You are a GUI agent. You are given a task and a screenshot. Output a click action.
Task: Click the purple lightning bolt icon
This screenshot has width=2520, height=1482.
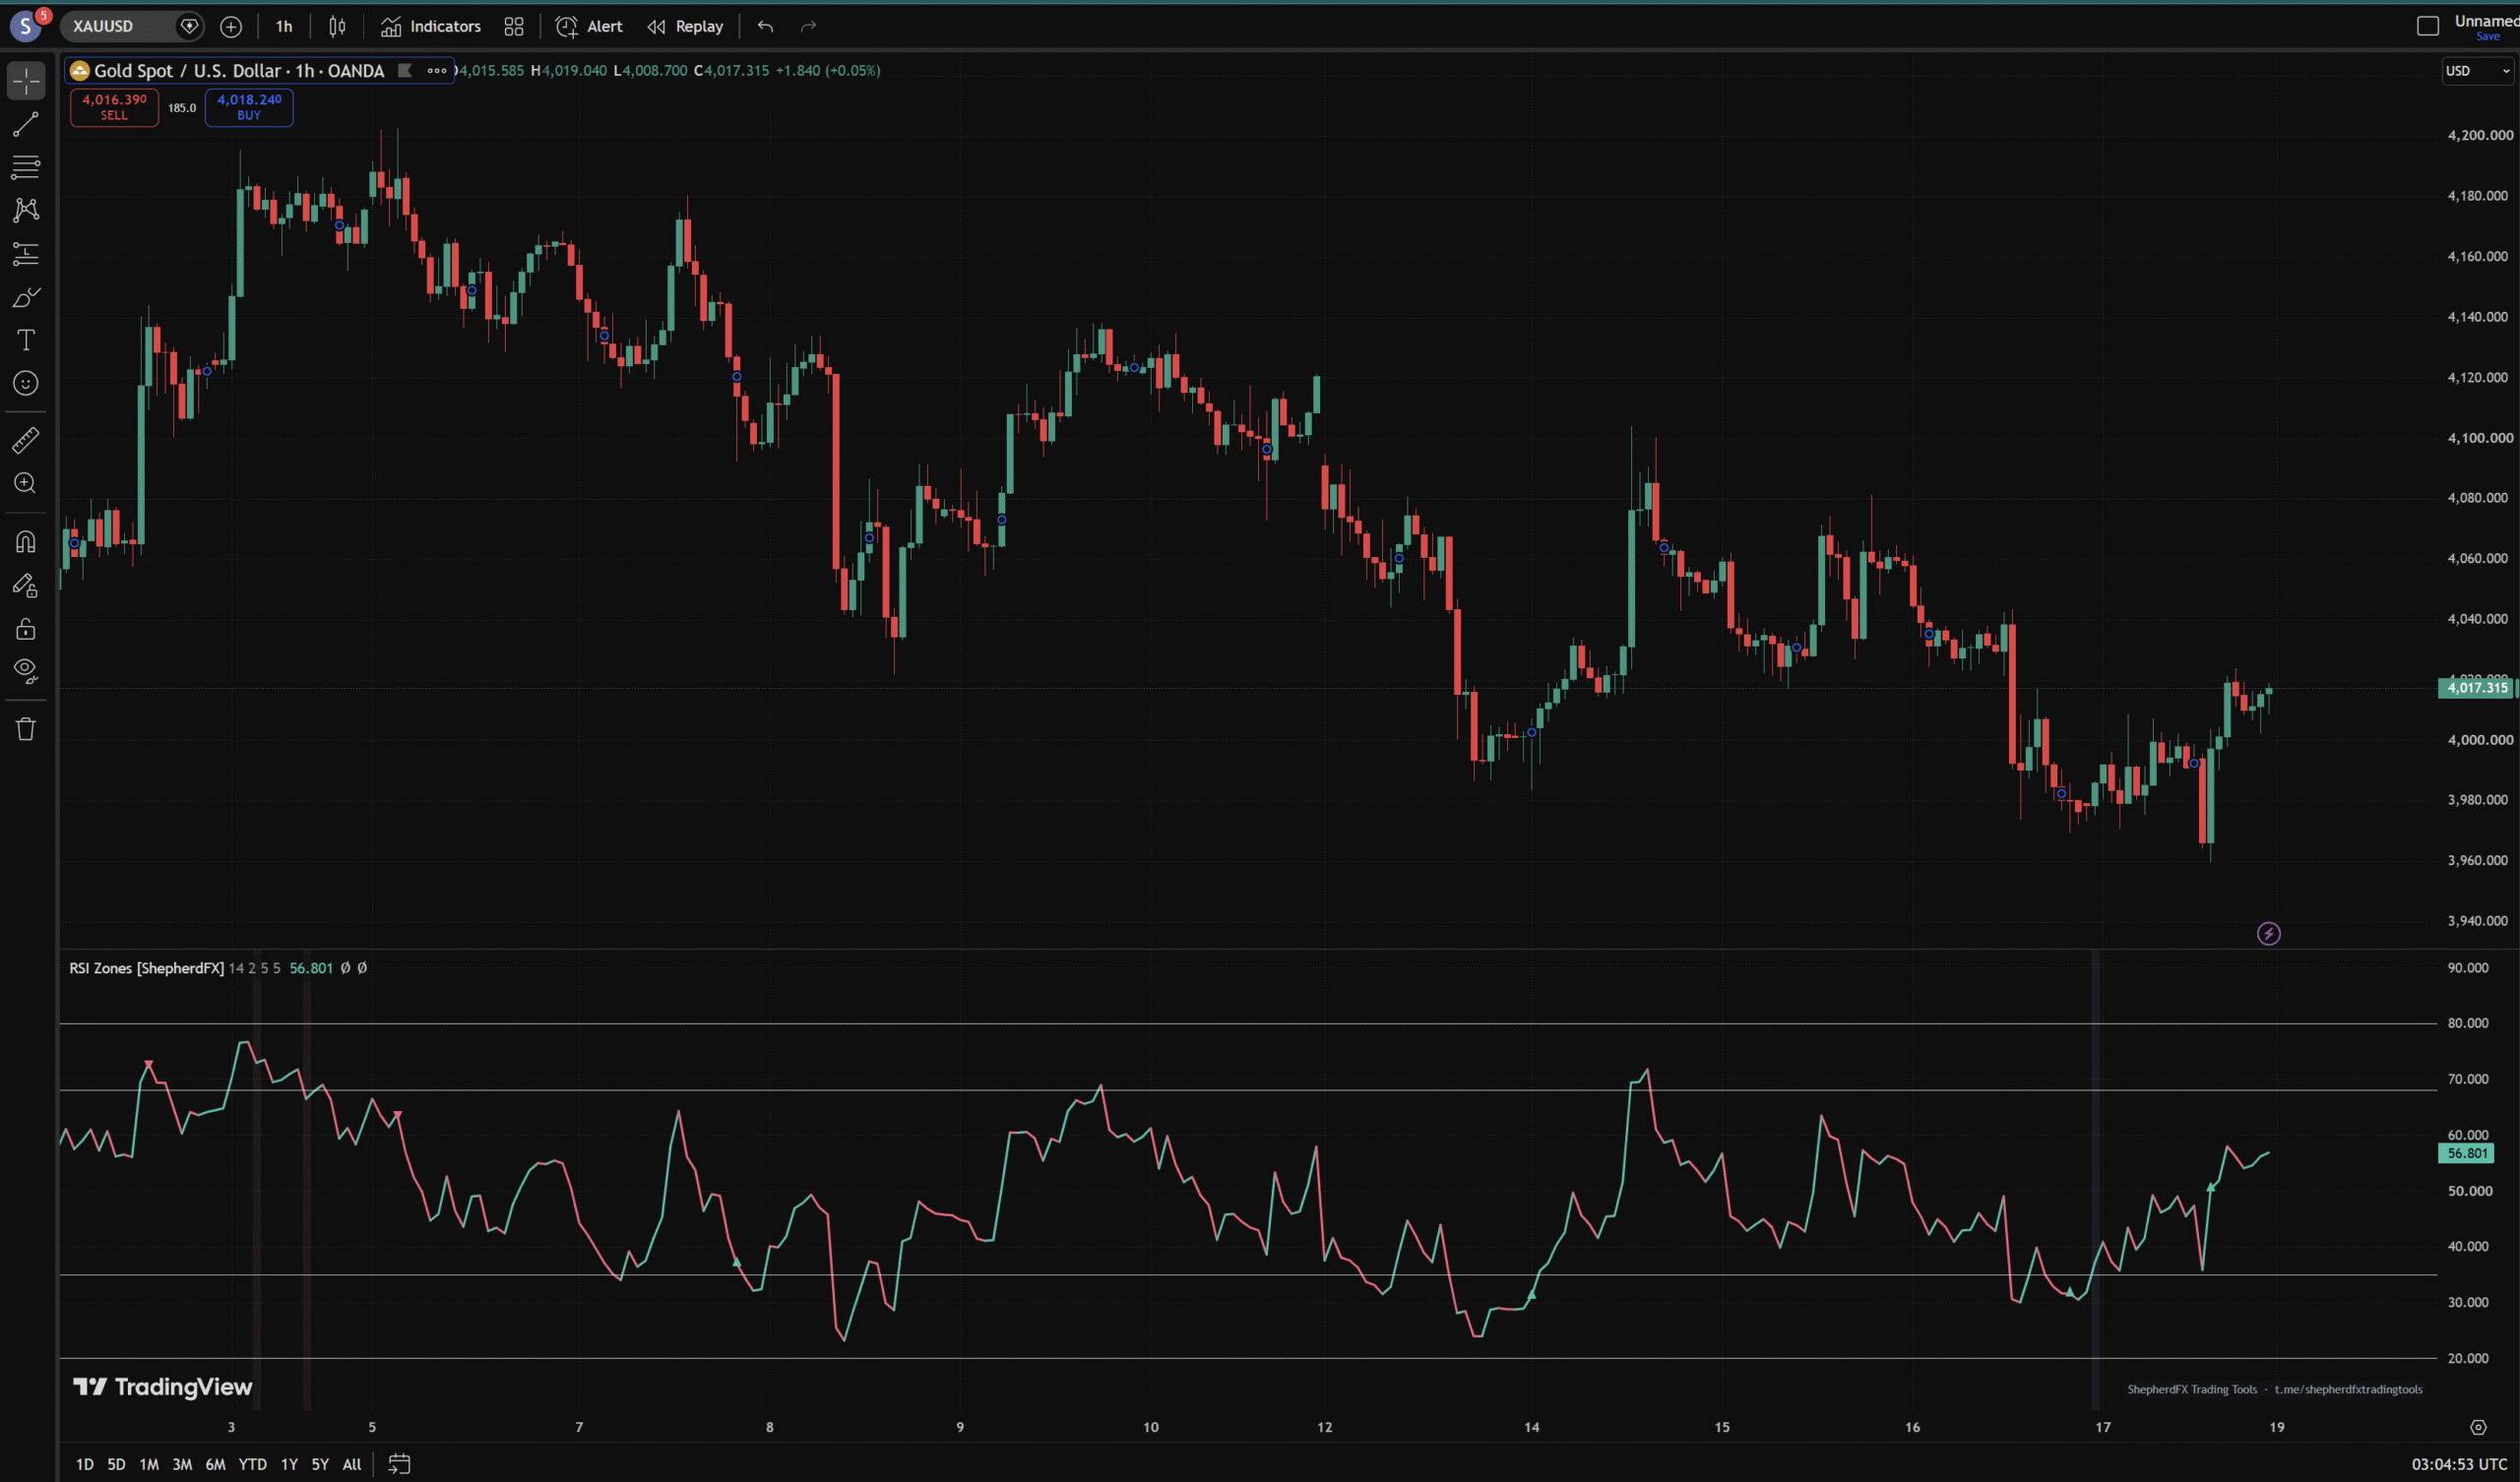pos(2269,934)
